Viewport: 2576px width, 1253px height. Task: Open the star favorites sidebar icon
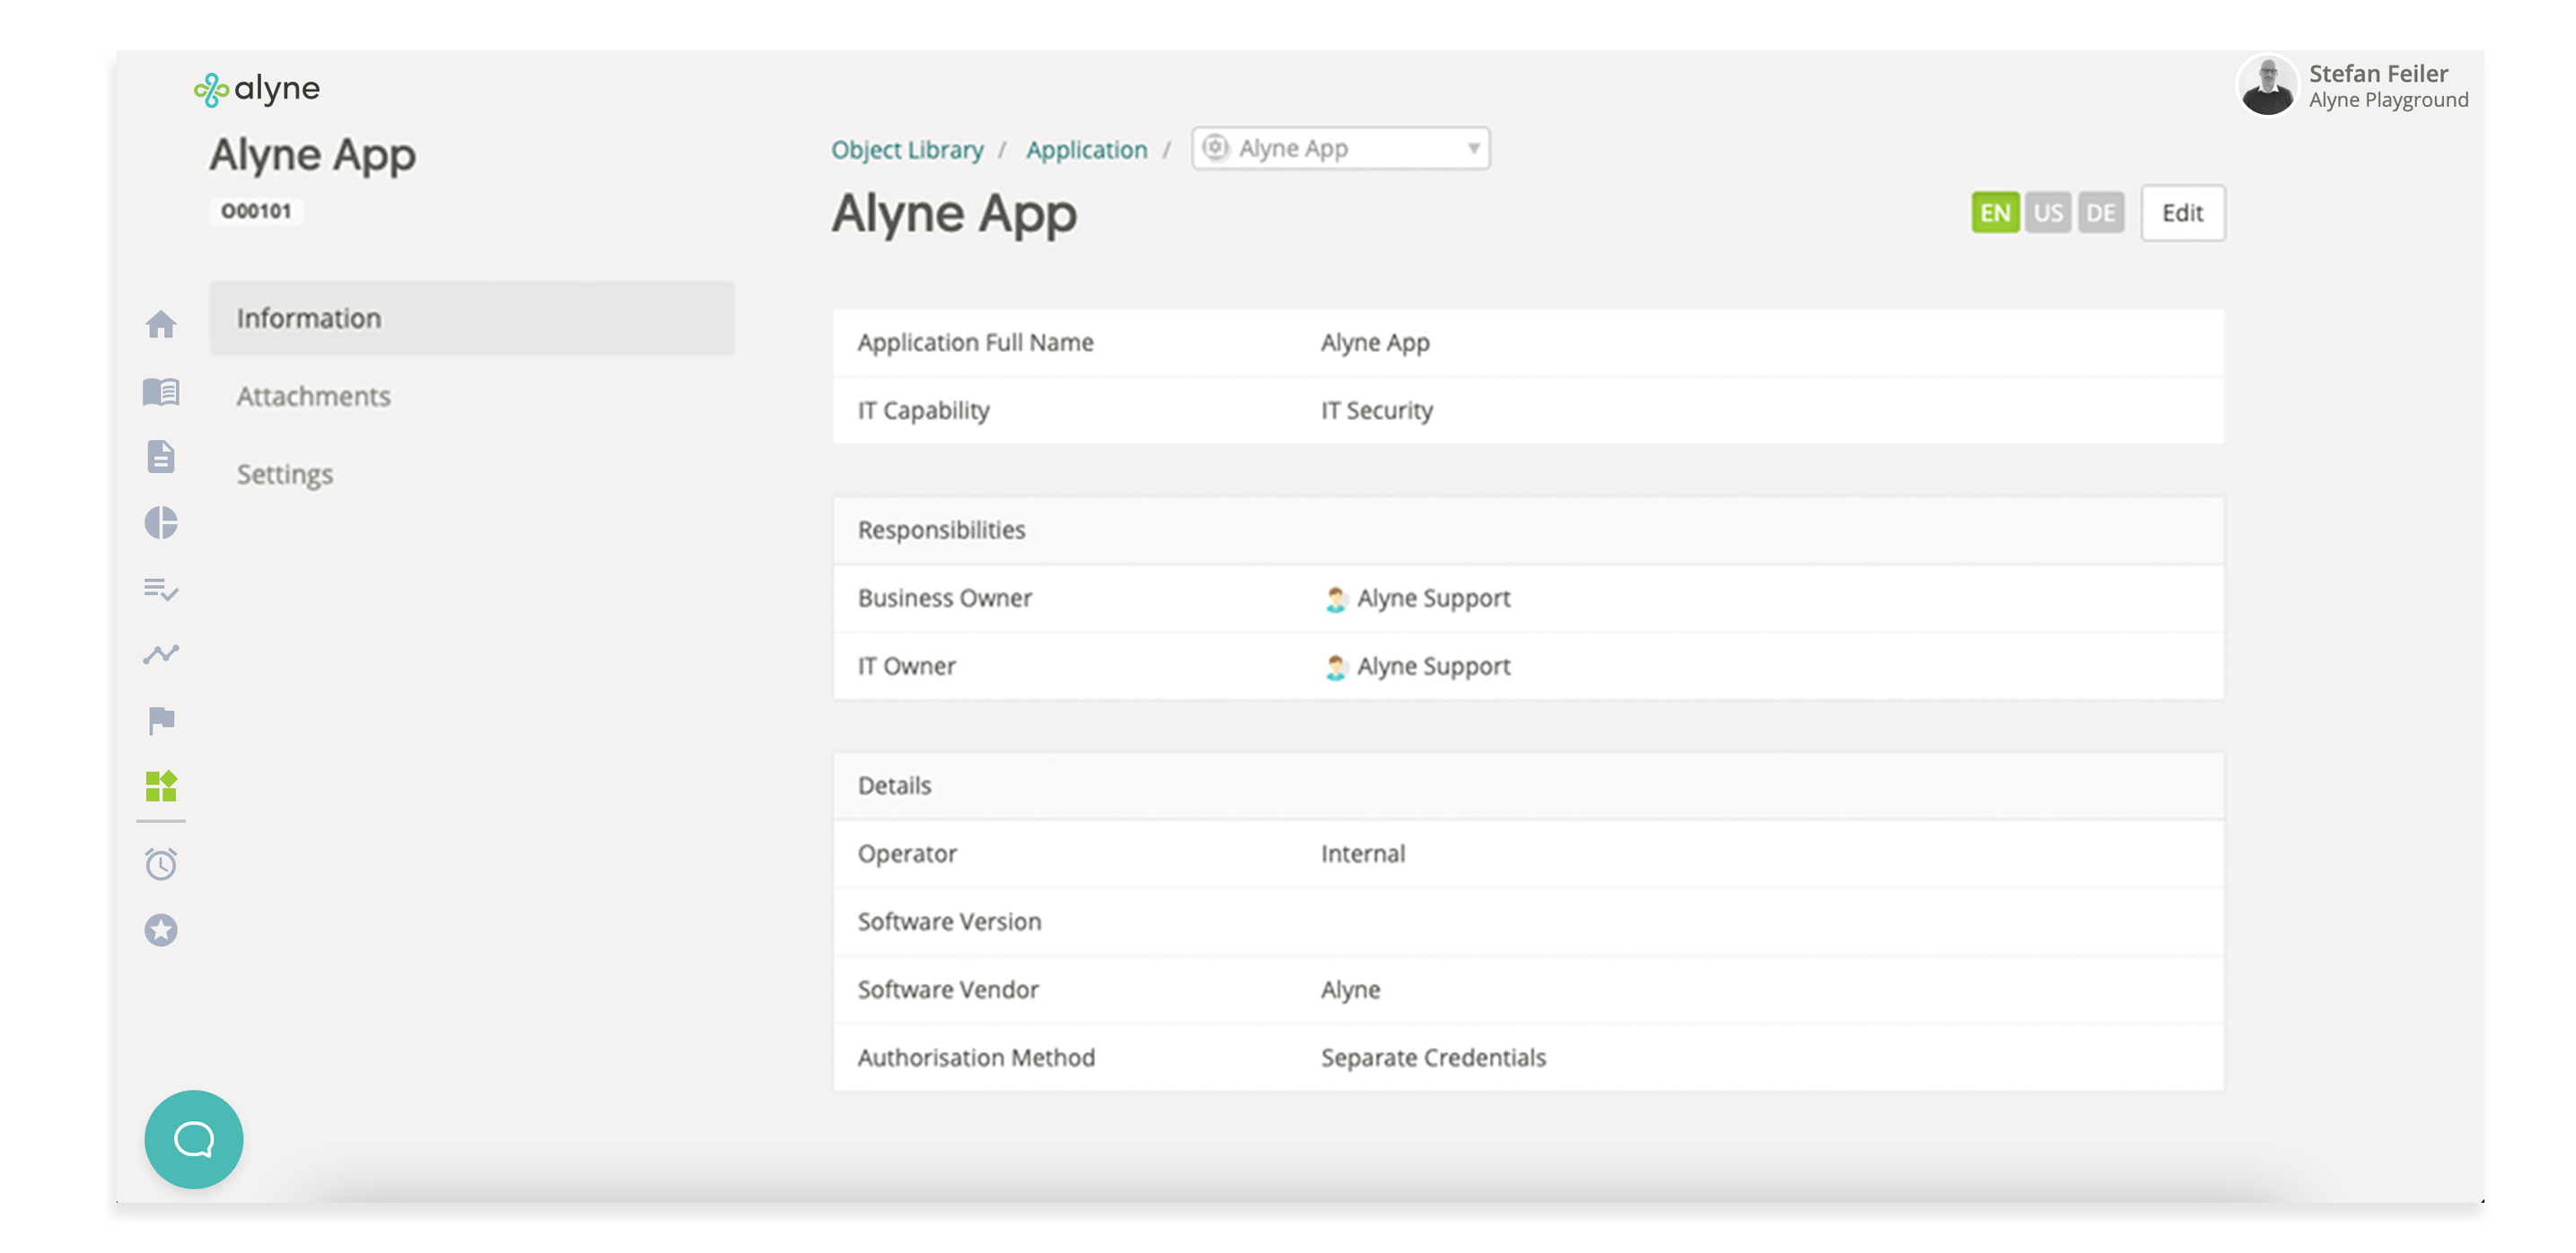tap(160, 930)
